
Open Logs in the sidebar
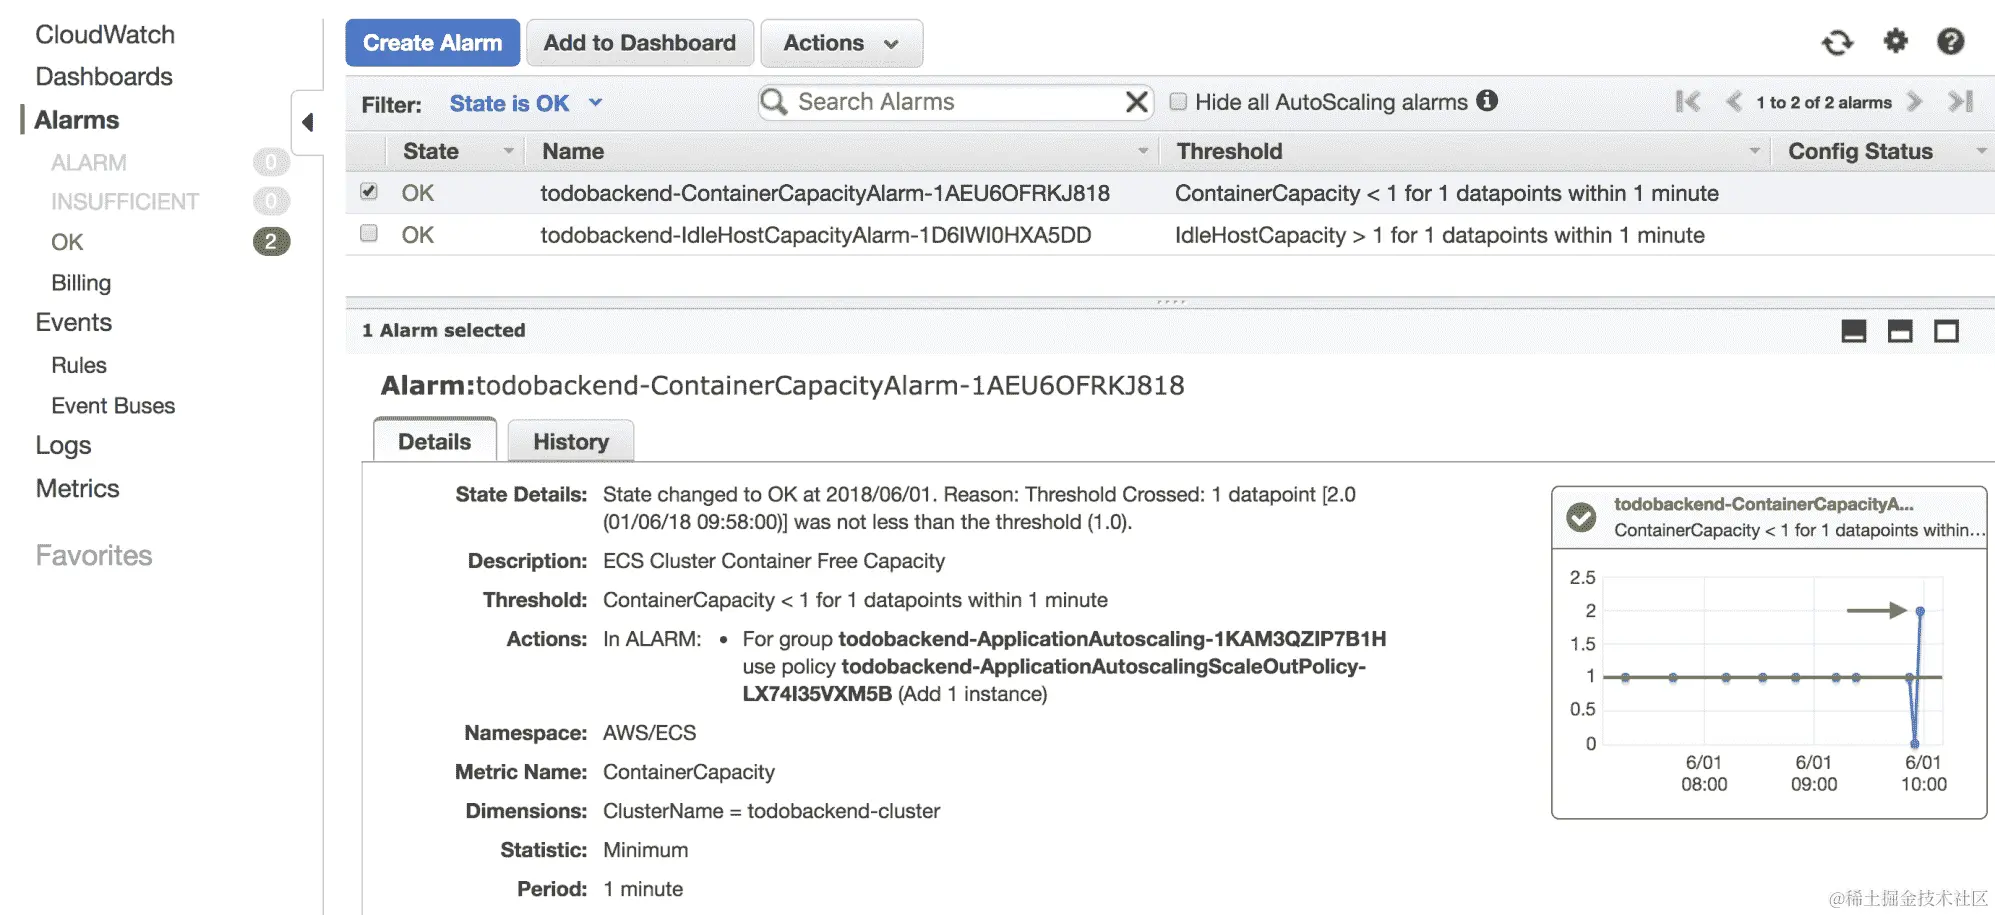[63, 445]
